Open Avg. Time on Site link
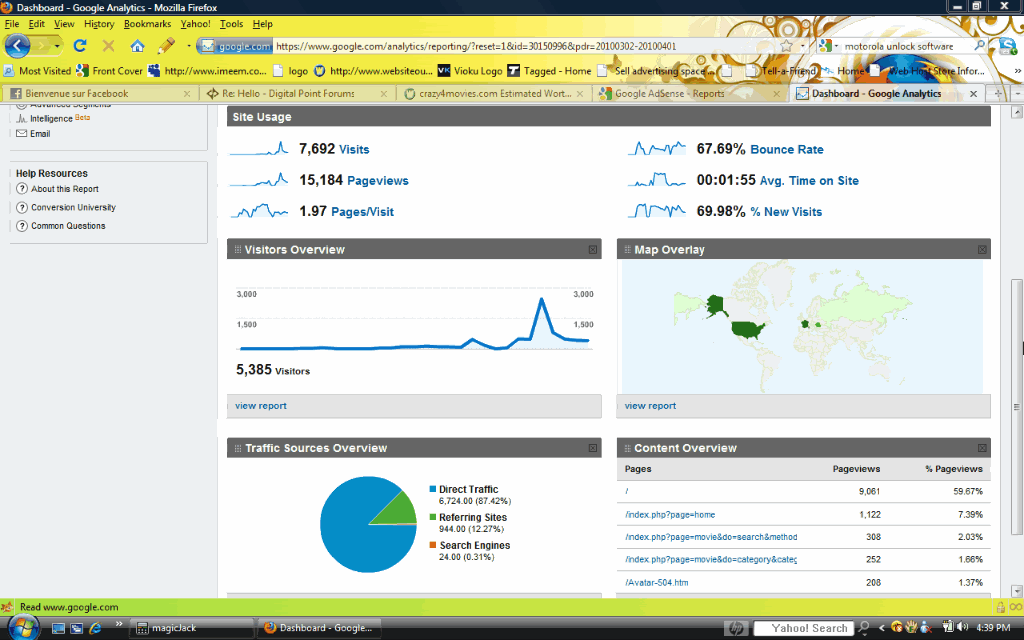The width and height of the screenshot is (1024, 640). pos(809,181)
